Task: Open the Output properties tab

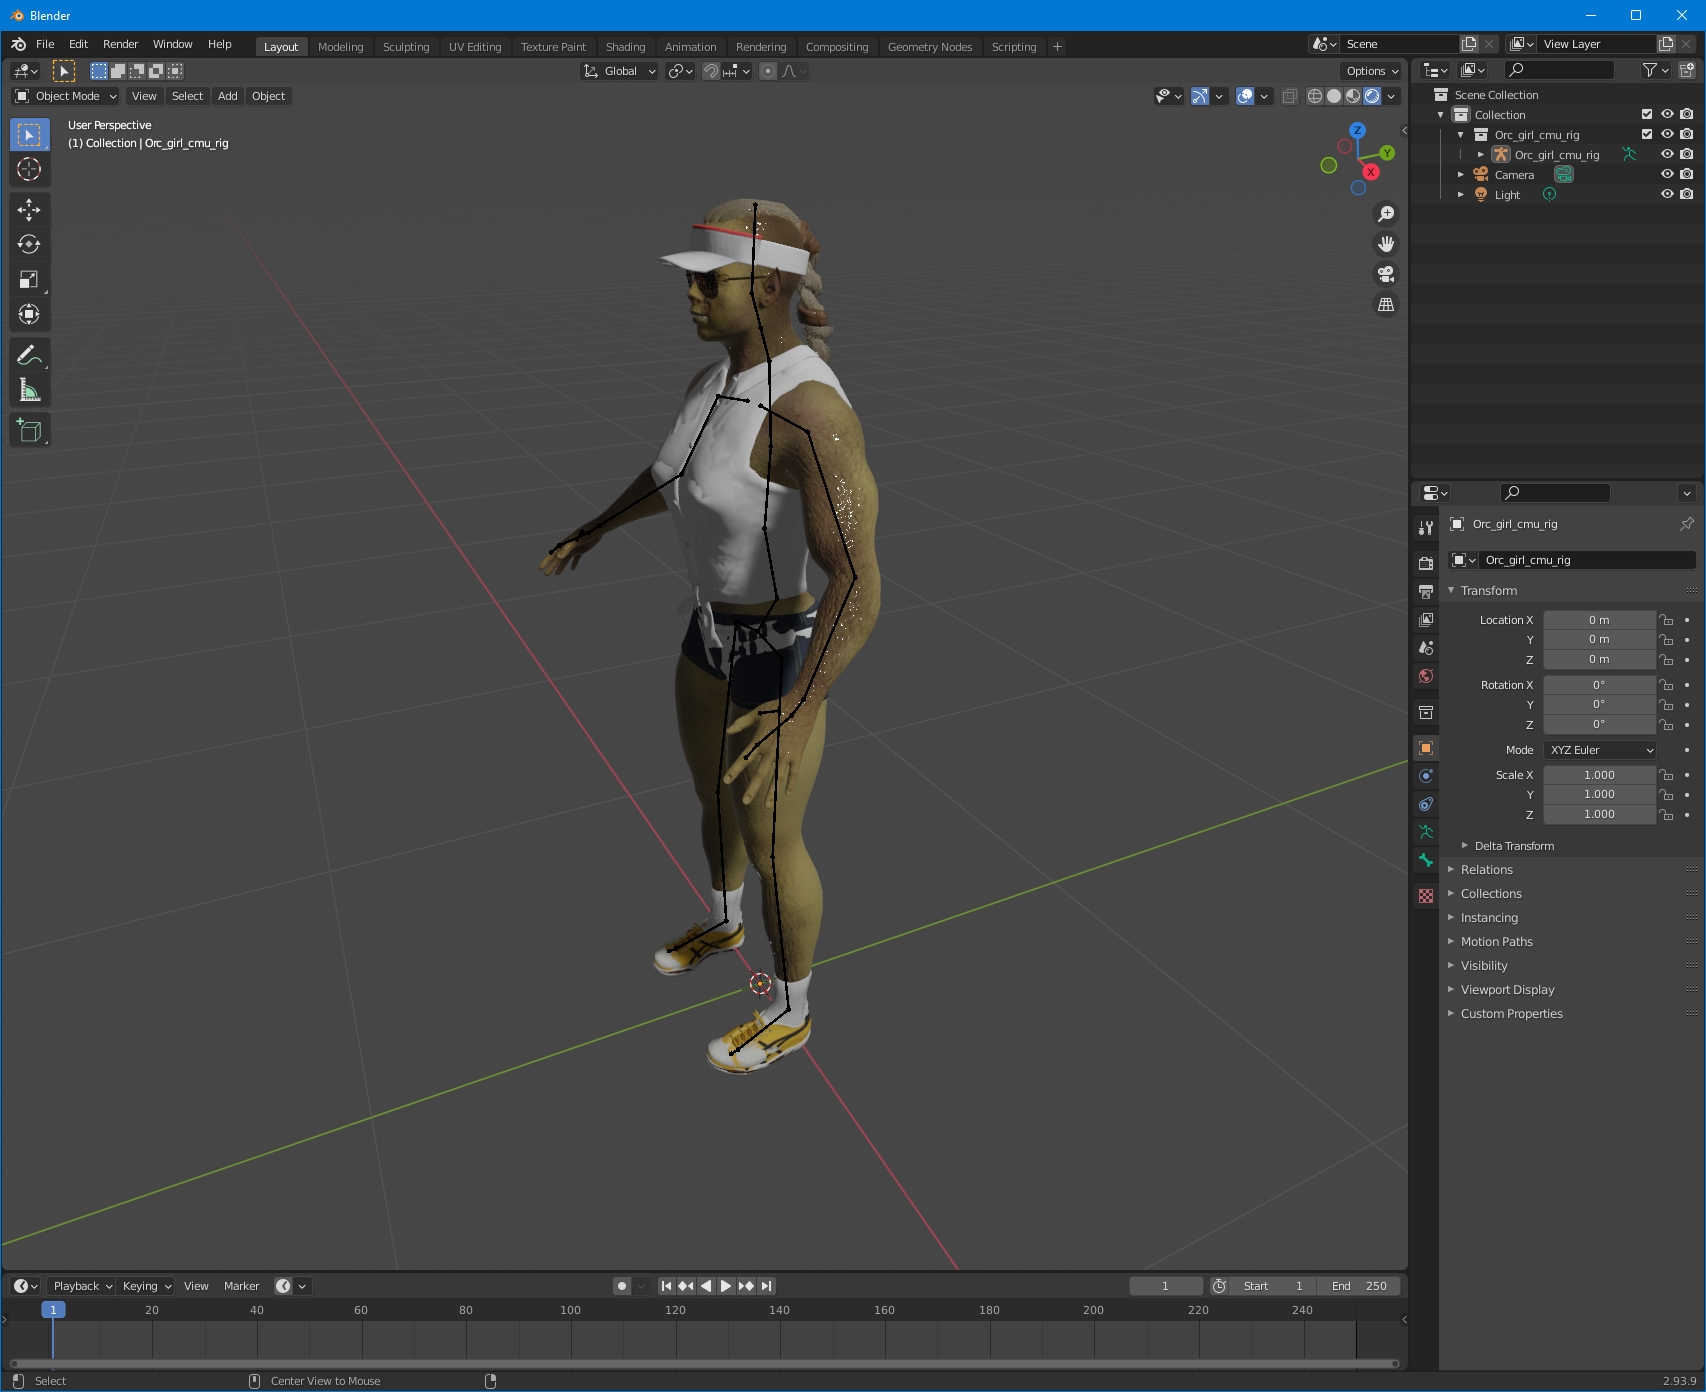Action: [x=1426, y=592]
